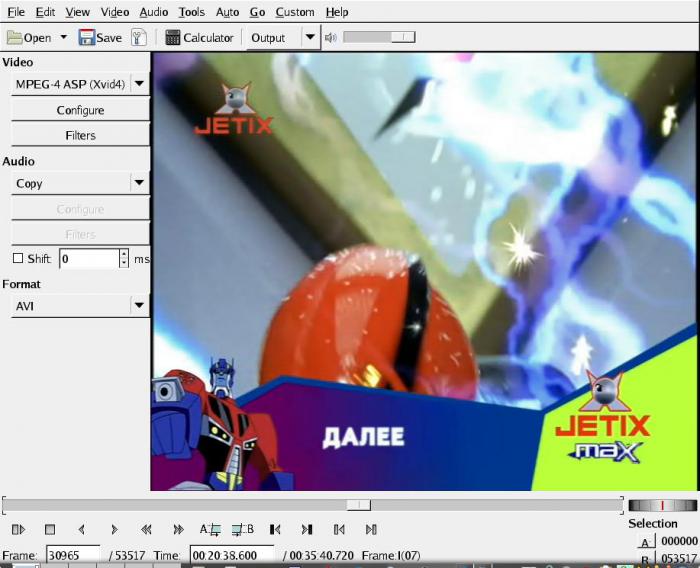Click the Selection A marker button
The width and height of the screenshot is (700, 568).
click(x=646, y=543)
